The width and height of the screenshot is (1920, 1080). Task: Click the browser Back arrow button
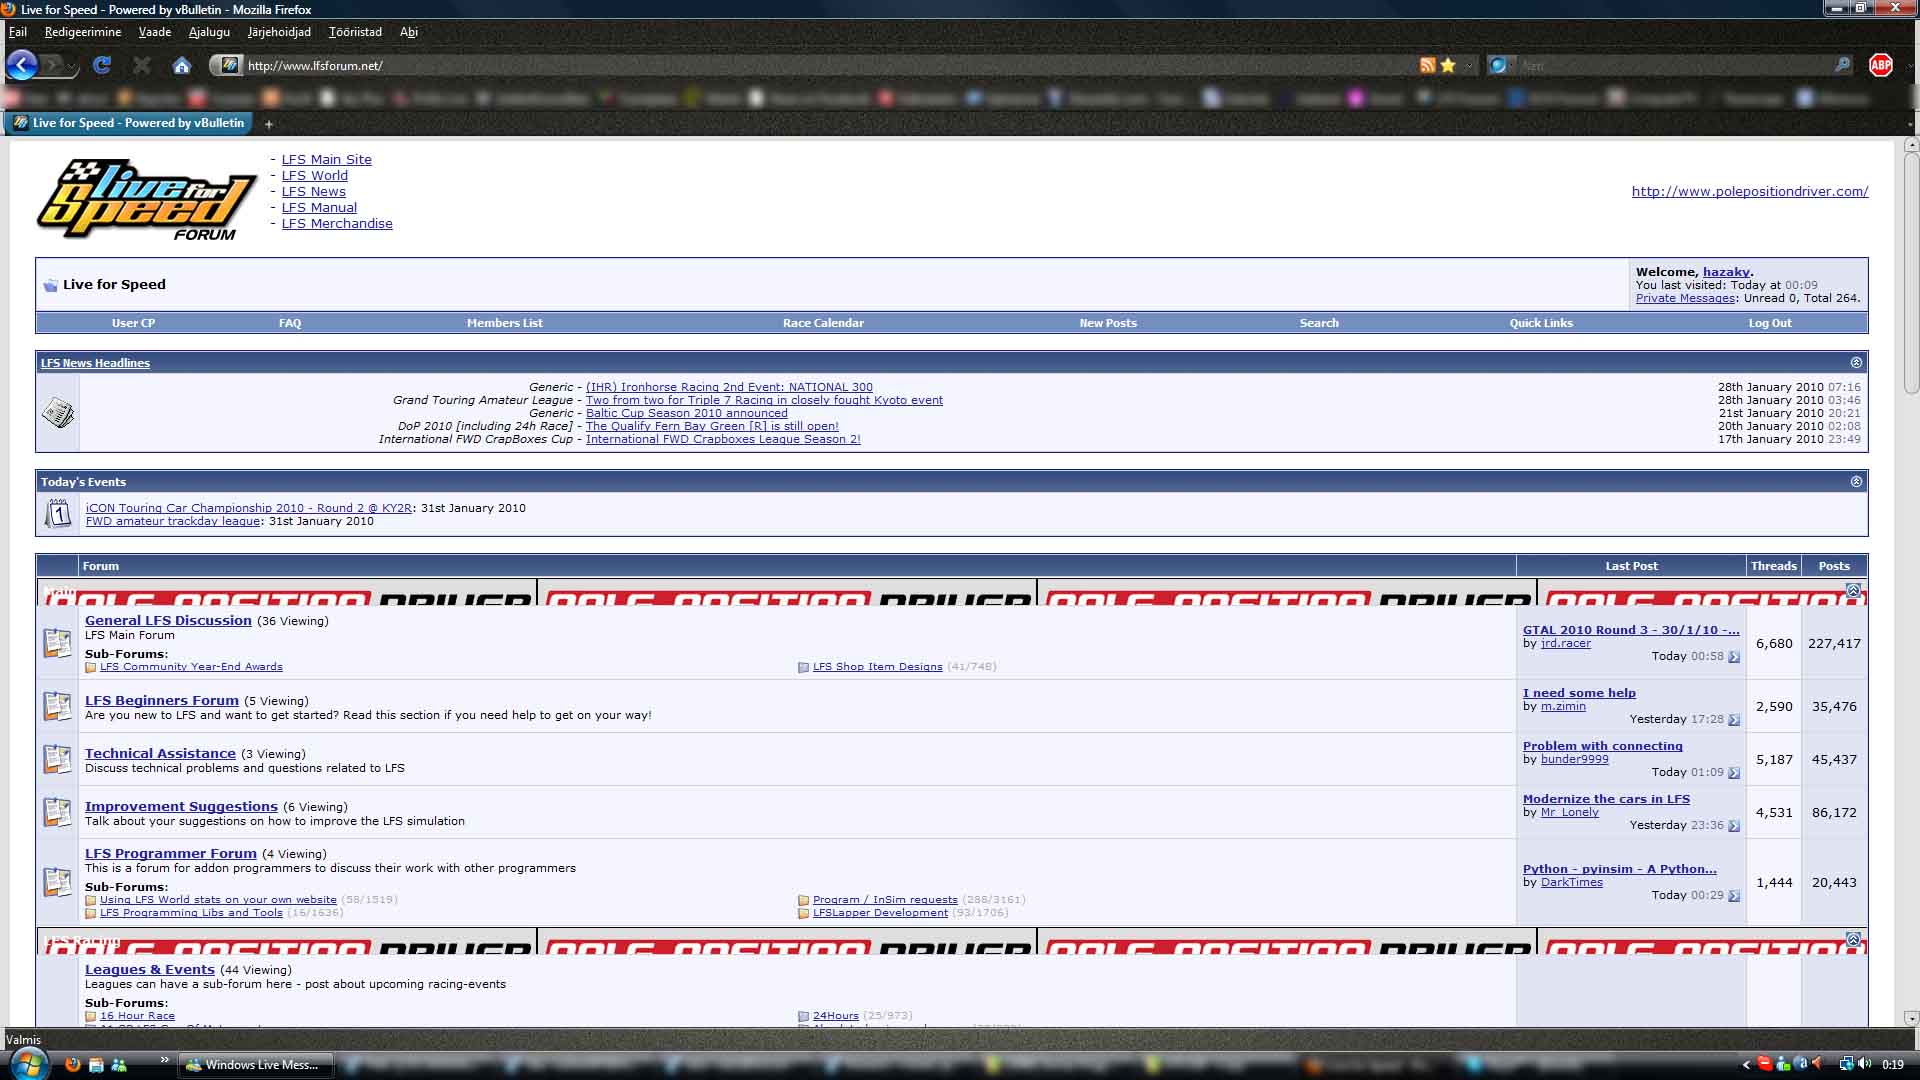click(22, 65)
